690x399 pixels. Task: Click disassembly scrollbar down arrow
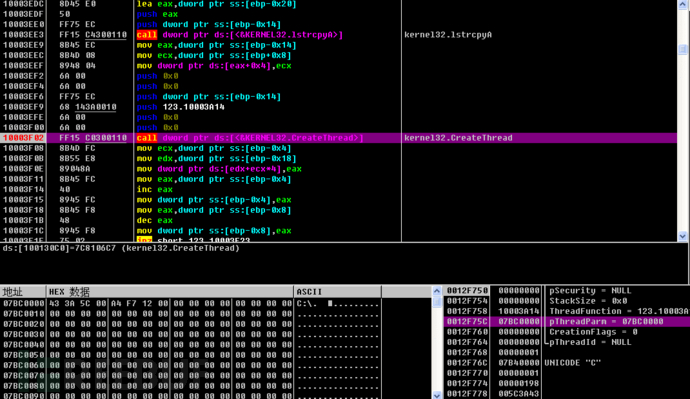(683, 236)
